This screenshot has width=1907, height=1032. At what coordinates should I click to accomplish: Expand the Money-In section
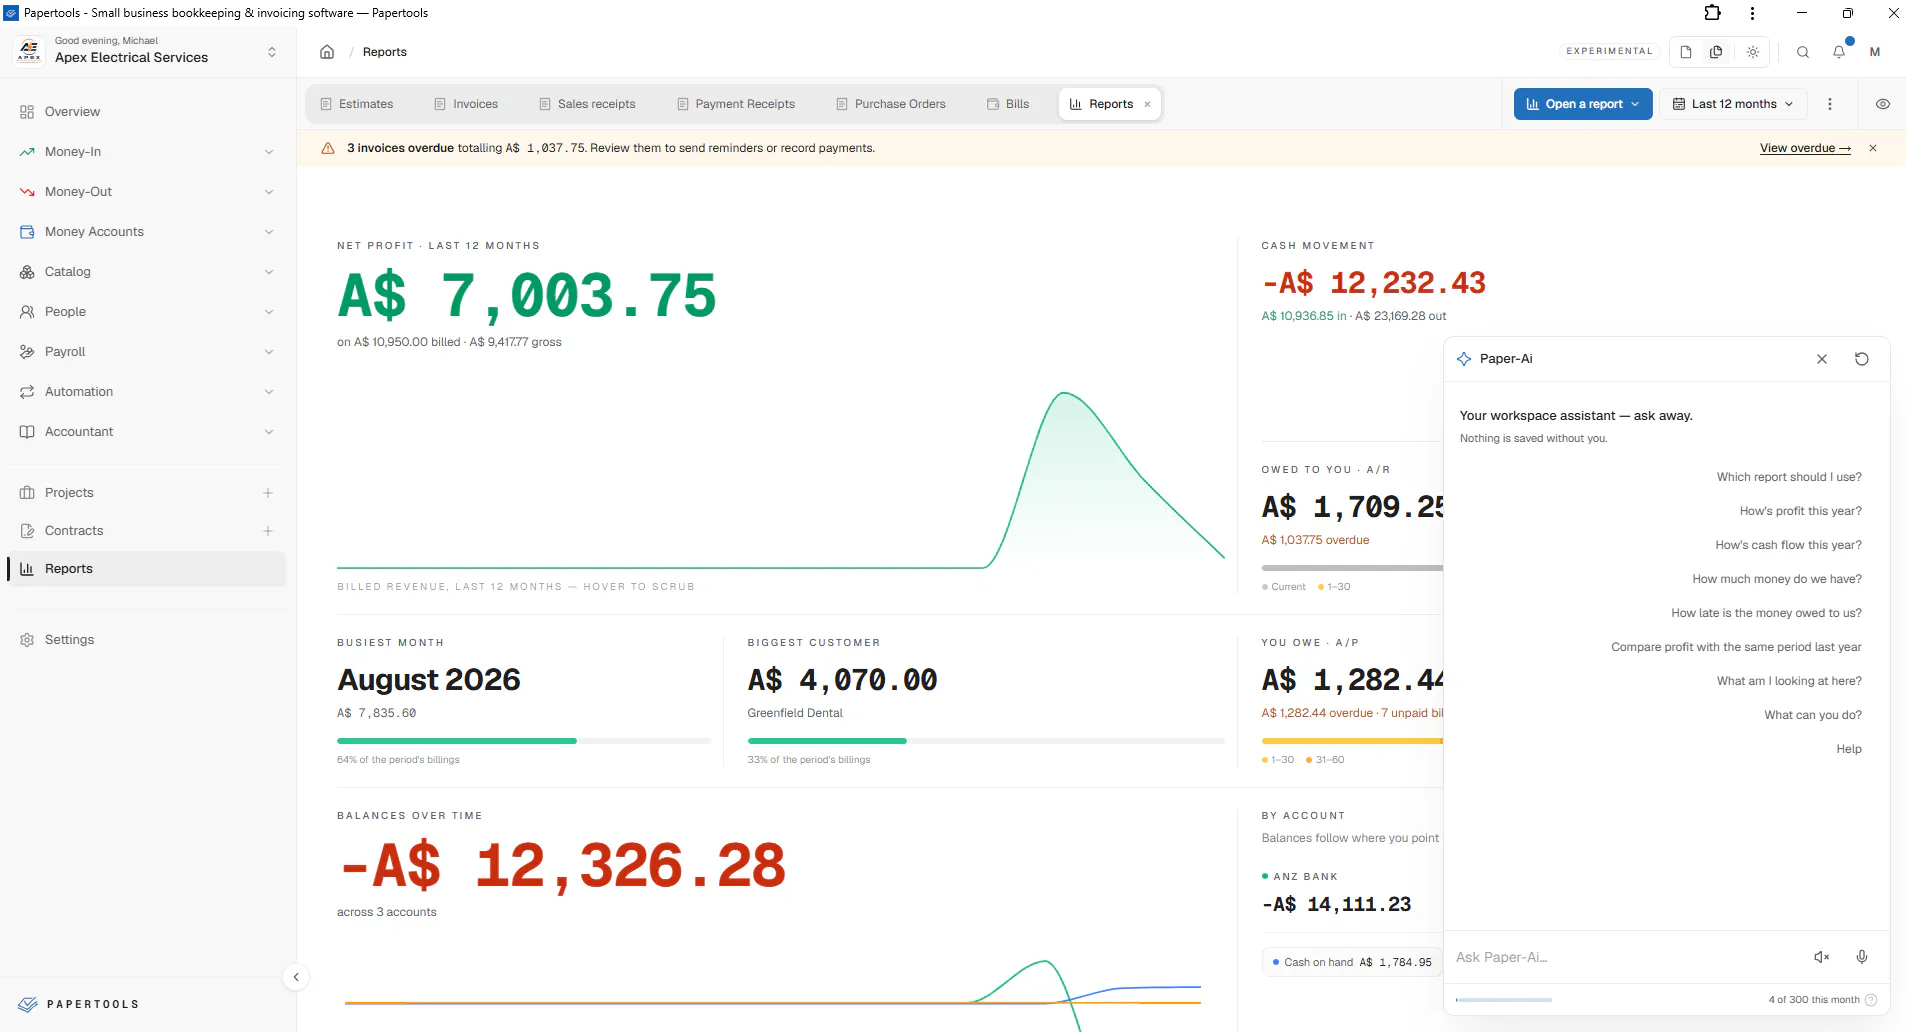coord(146,152)
